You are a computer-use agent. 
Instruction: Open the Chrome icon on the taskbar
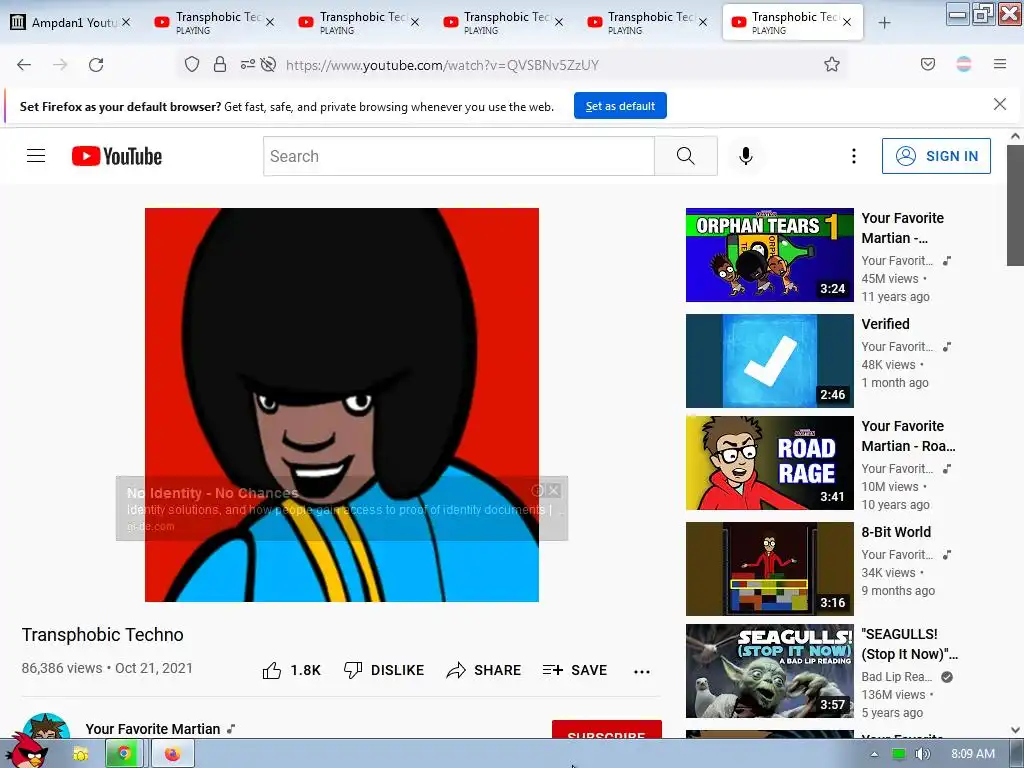(x=123, y=754)
